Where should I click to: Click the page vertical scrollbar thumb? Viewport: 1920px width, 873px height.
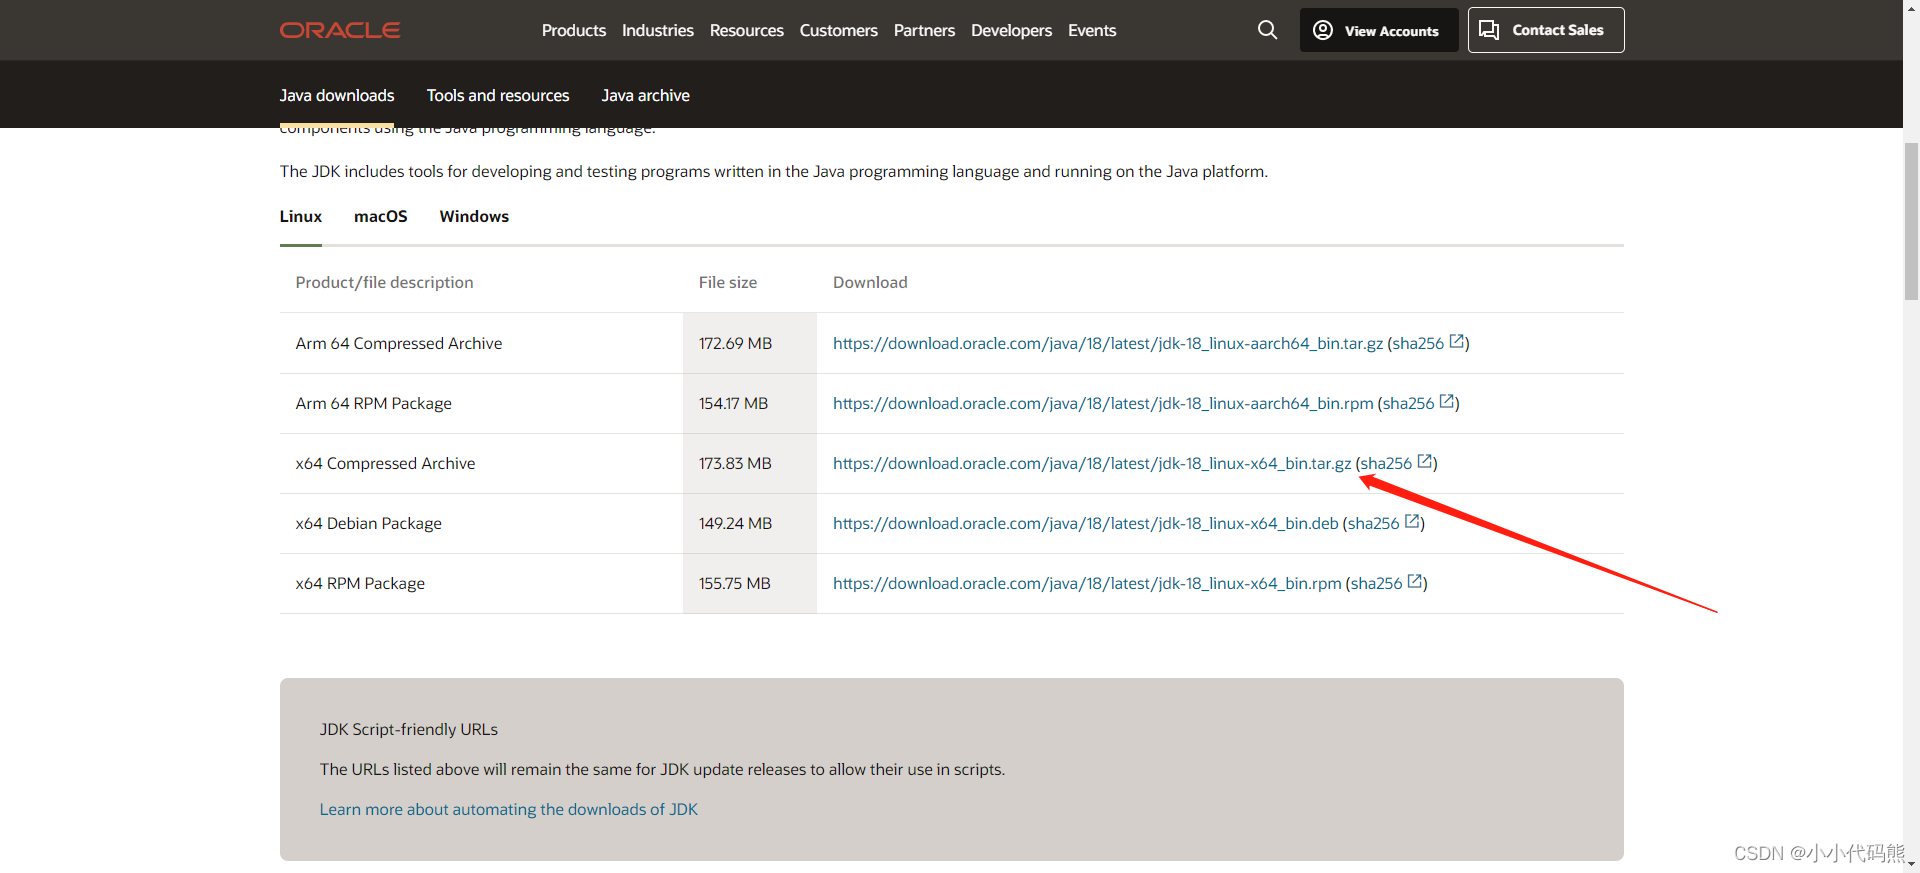(1911, 220)
